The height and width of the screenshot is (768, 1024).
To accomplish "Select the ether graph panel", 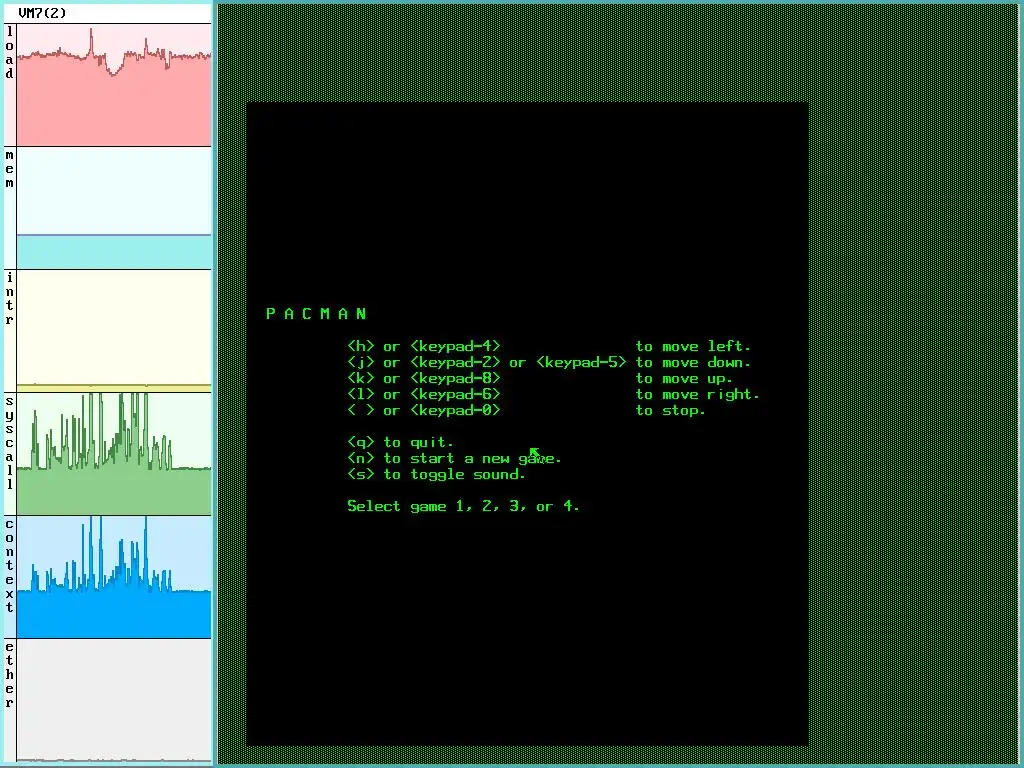I will click(x=114, y=699).
